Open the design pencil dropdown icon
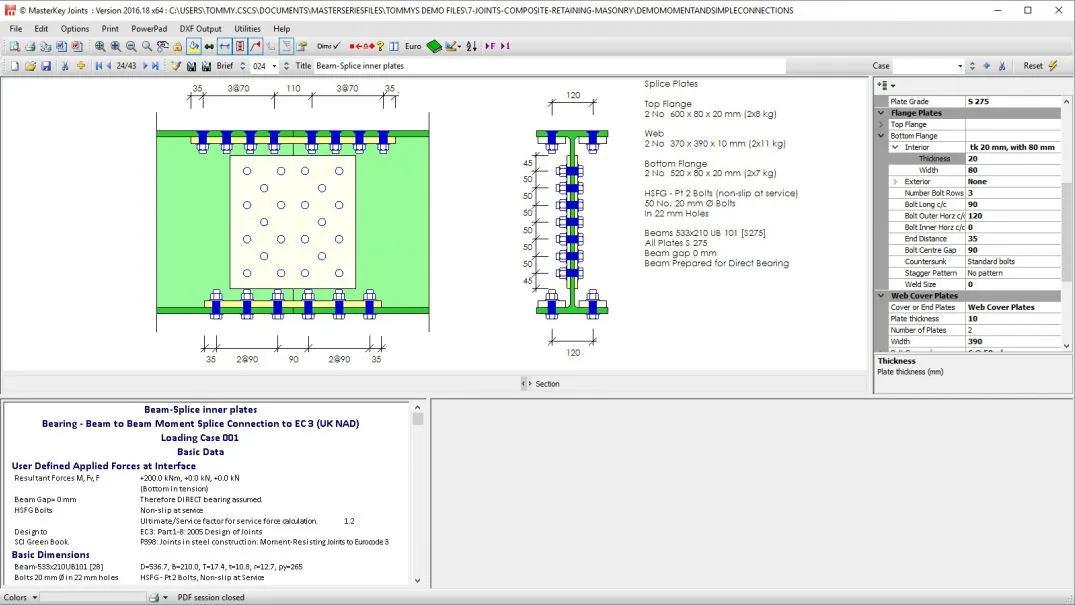Viewport: 1075px width, 605px height. (x=452, y=46)
